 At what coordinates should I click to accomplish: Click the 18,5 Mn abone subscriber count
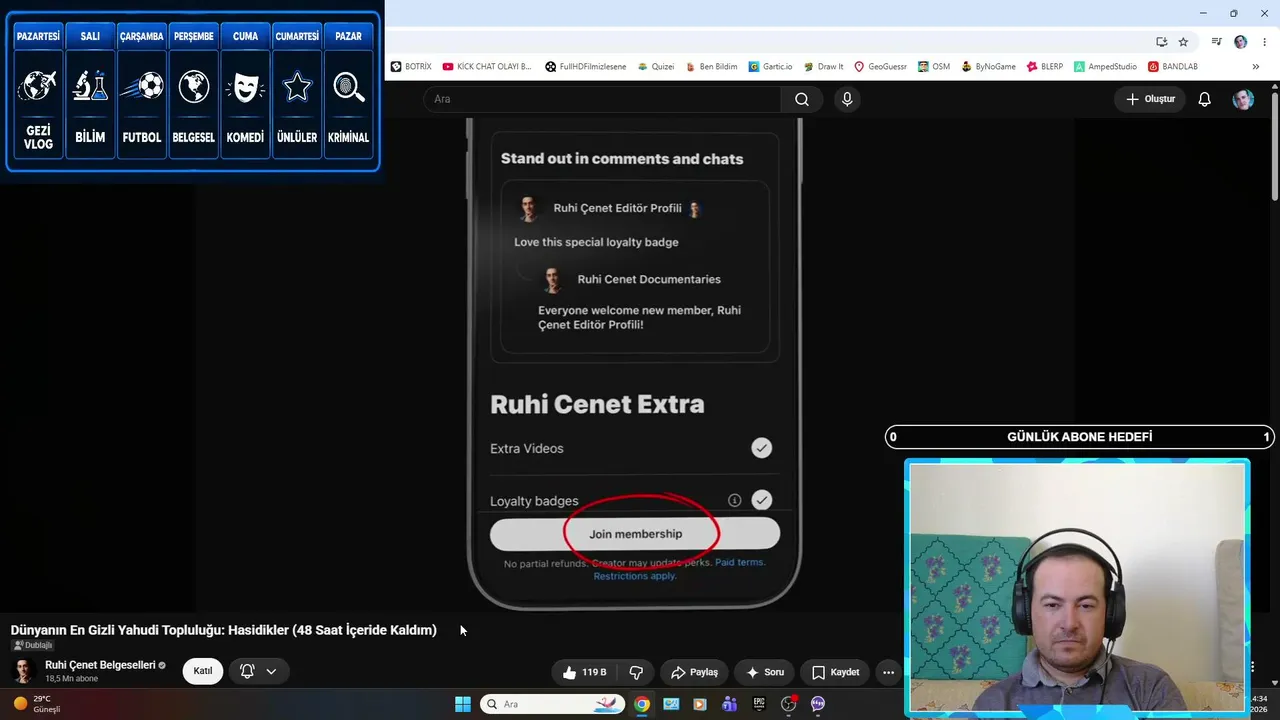[x=72, y=679]
